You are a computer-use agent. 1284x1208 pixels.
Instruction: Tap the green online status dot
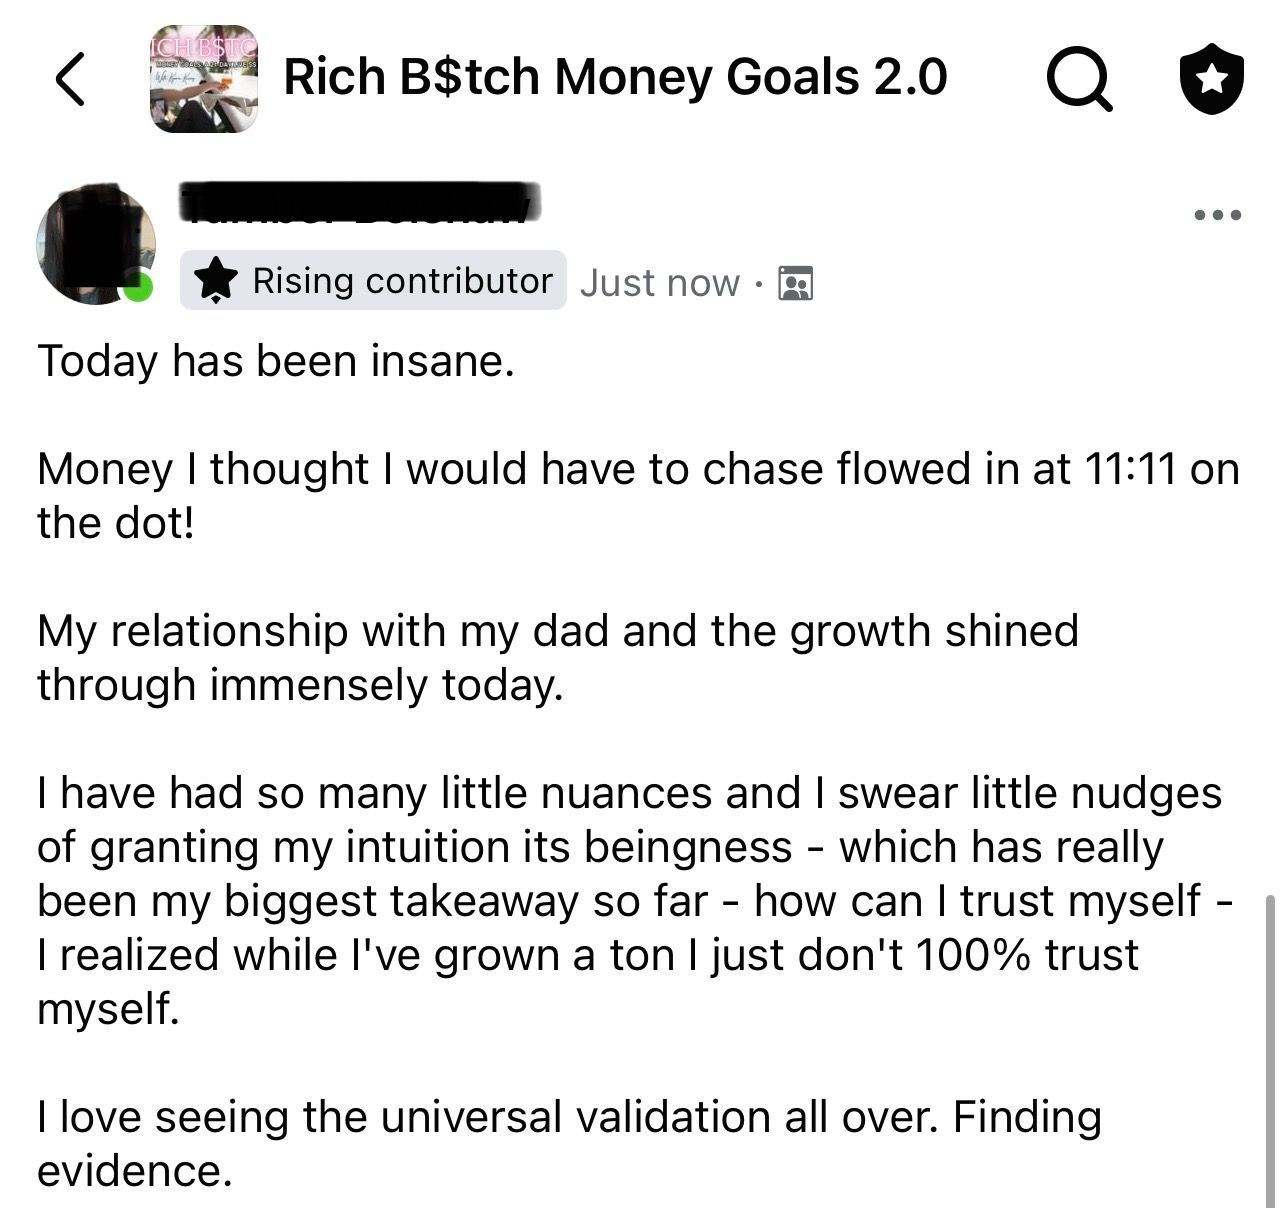[x=139, y=288]
